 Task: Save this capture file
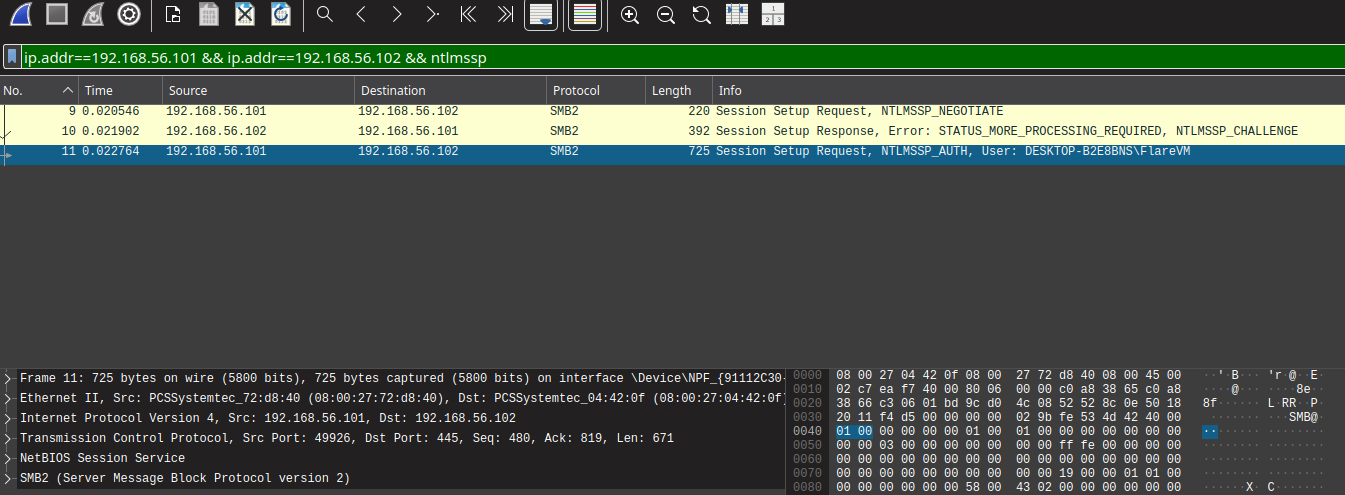point(209,14)
